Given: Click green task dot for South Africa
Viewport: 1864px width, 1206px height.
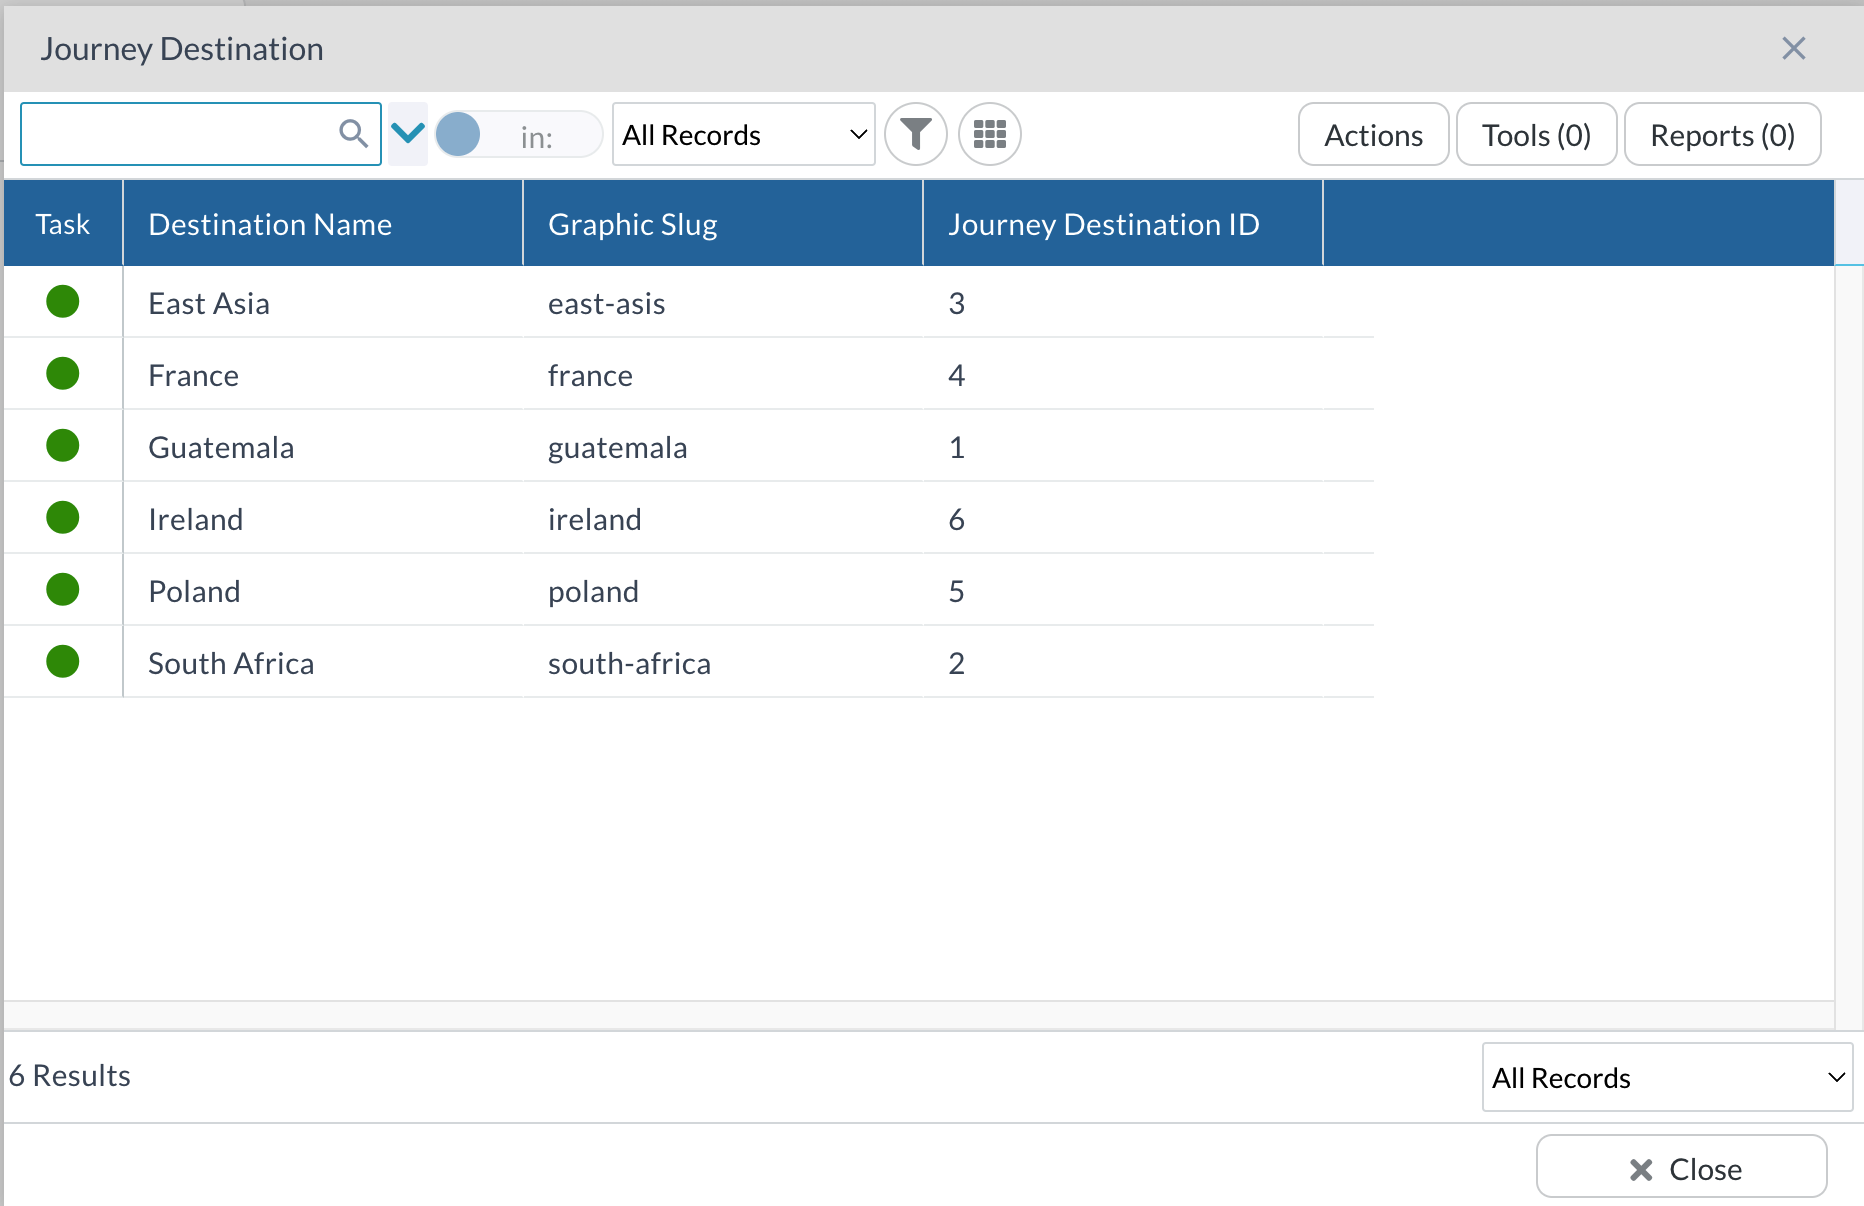Looking at the screenshot, I should tap(63, 661).
